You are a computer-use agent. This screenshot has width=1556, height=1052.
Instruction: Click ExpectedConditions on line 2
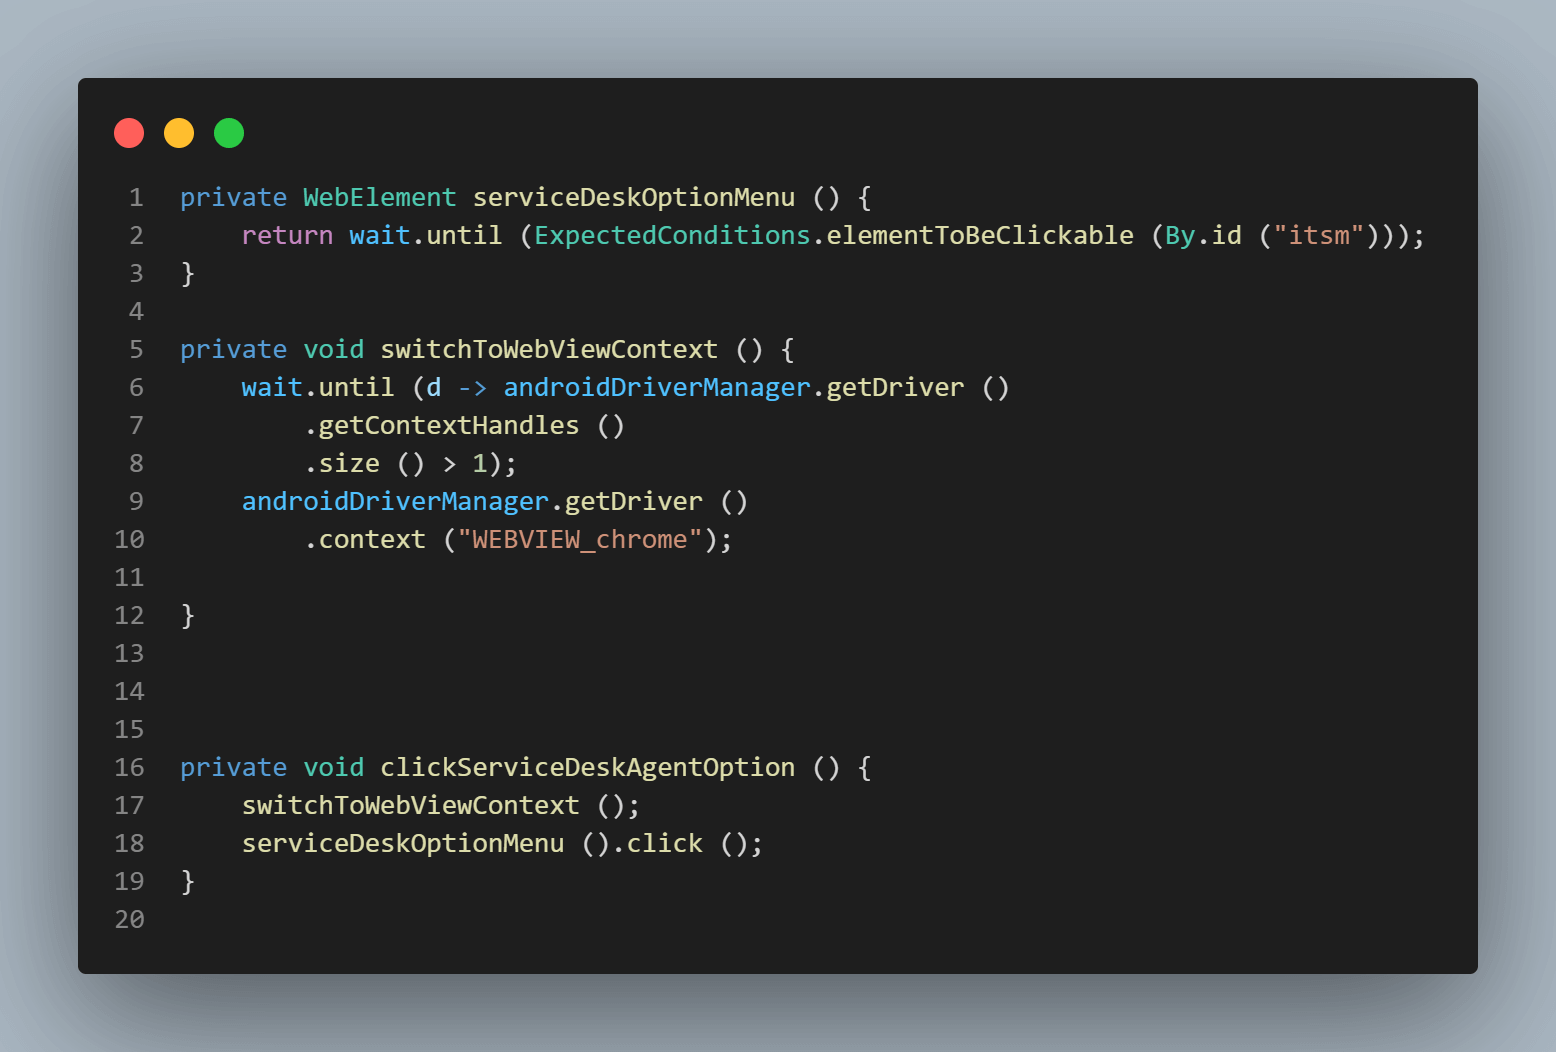[x=672, y=236]
